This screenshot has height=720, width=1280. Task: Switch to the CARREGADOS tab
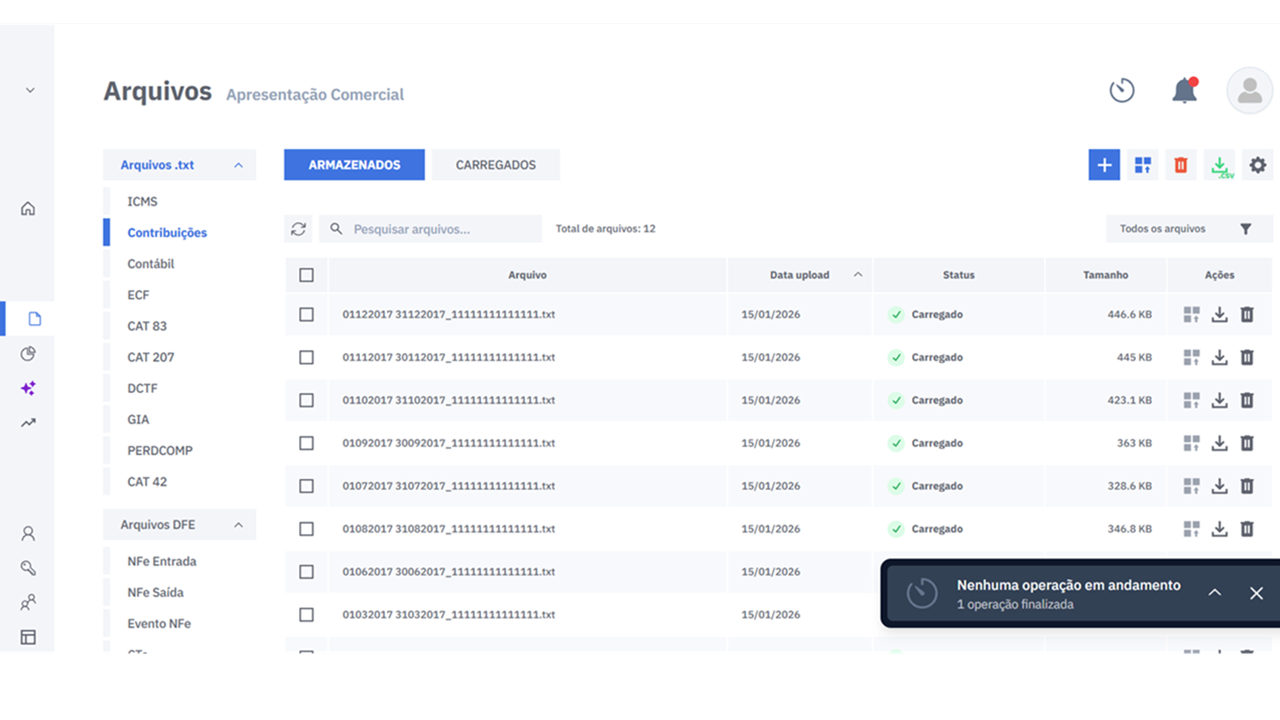pos(496,165)
